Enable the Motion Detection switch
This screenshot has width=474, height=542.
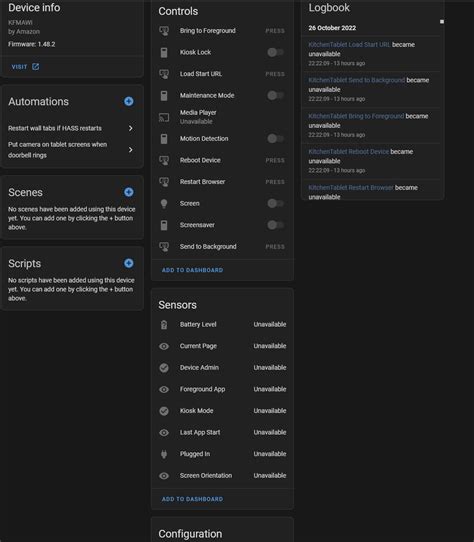coord(276,139)
